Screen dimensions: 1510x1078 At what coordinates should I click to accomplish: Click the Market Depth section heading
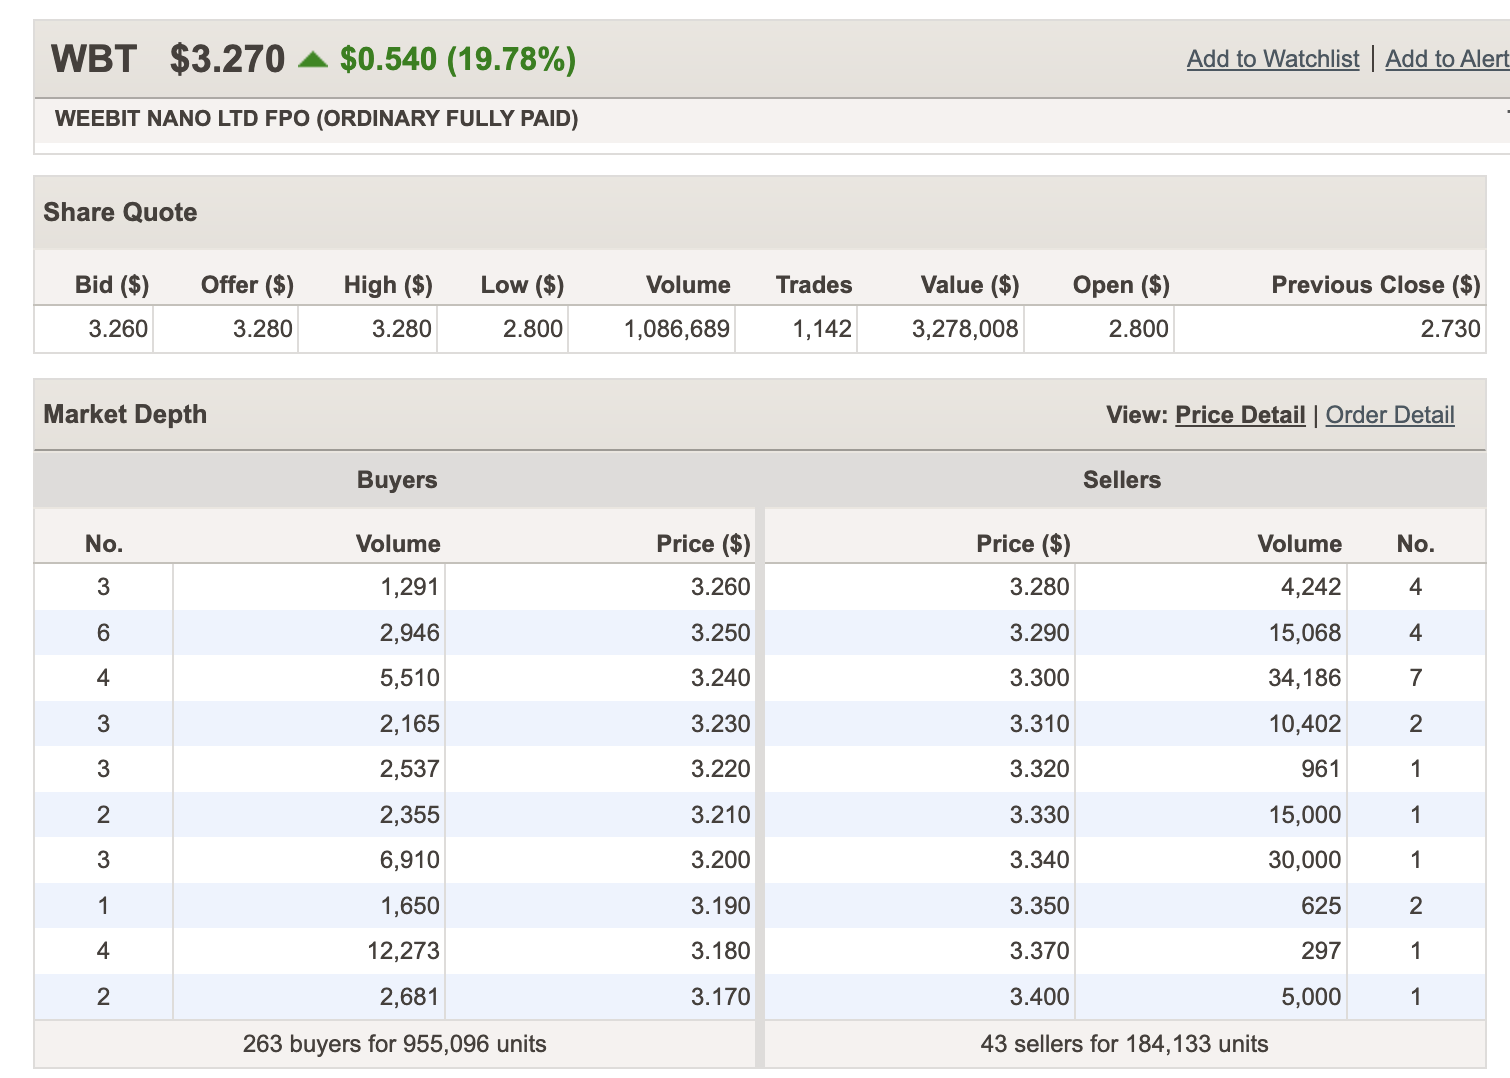125,414
